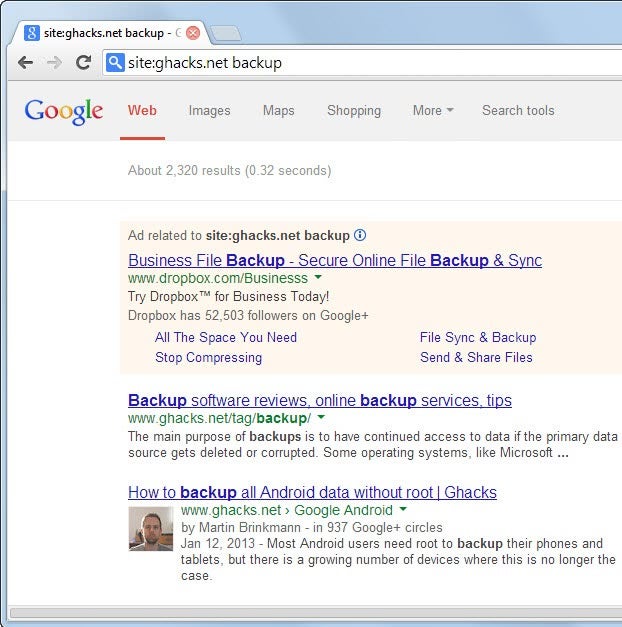Open Backup software reviews result link
The width and height of the screenshot is (622, 627).
point(320,400)
